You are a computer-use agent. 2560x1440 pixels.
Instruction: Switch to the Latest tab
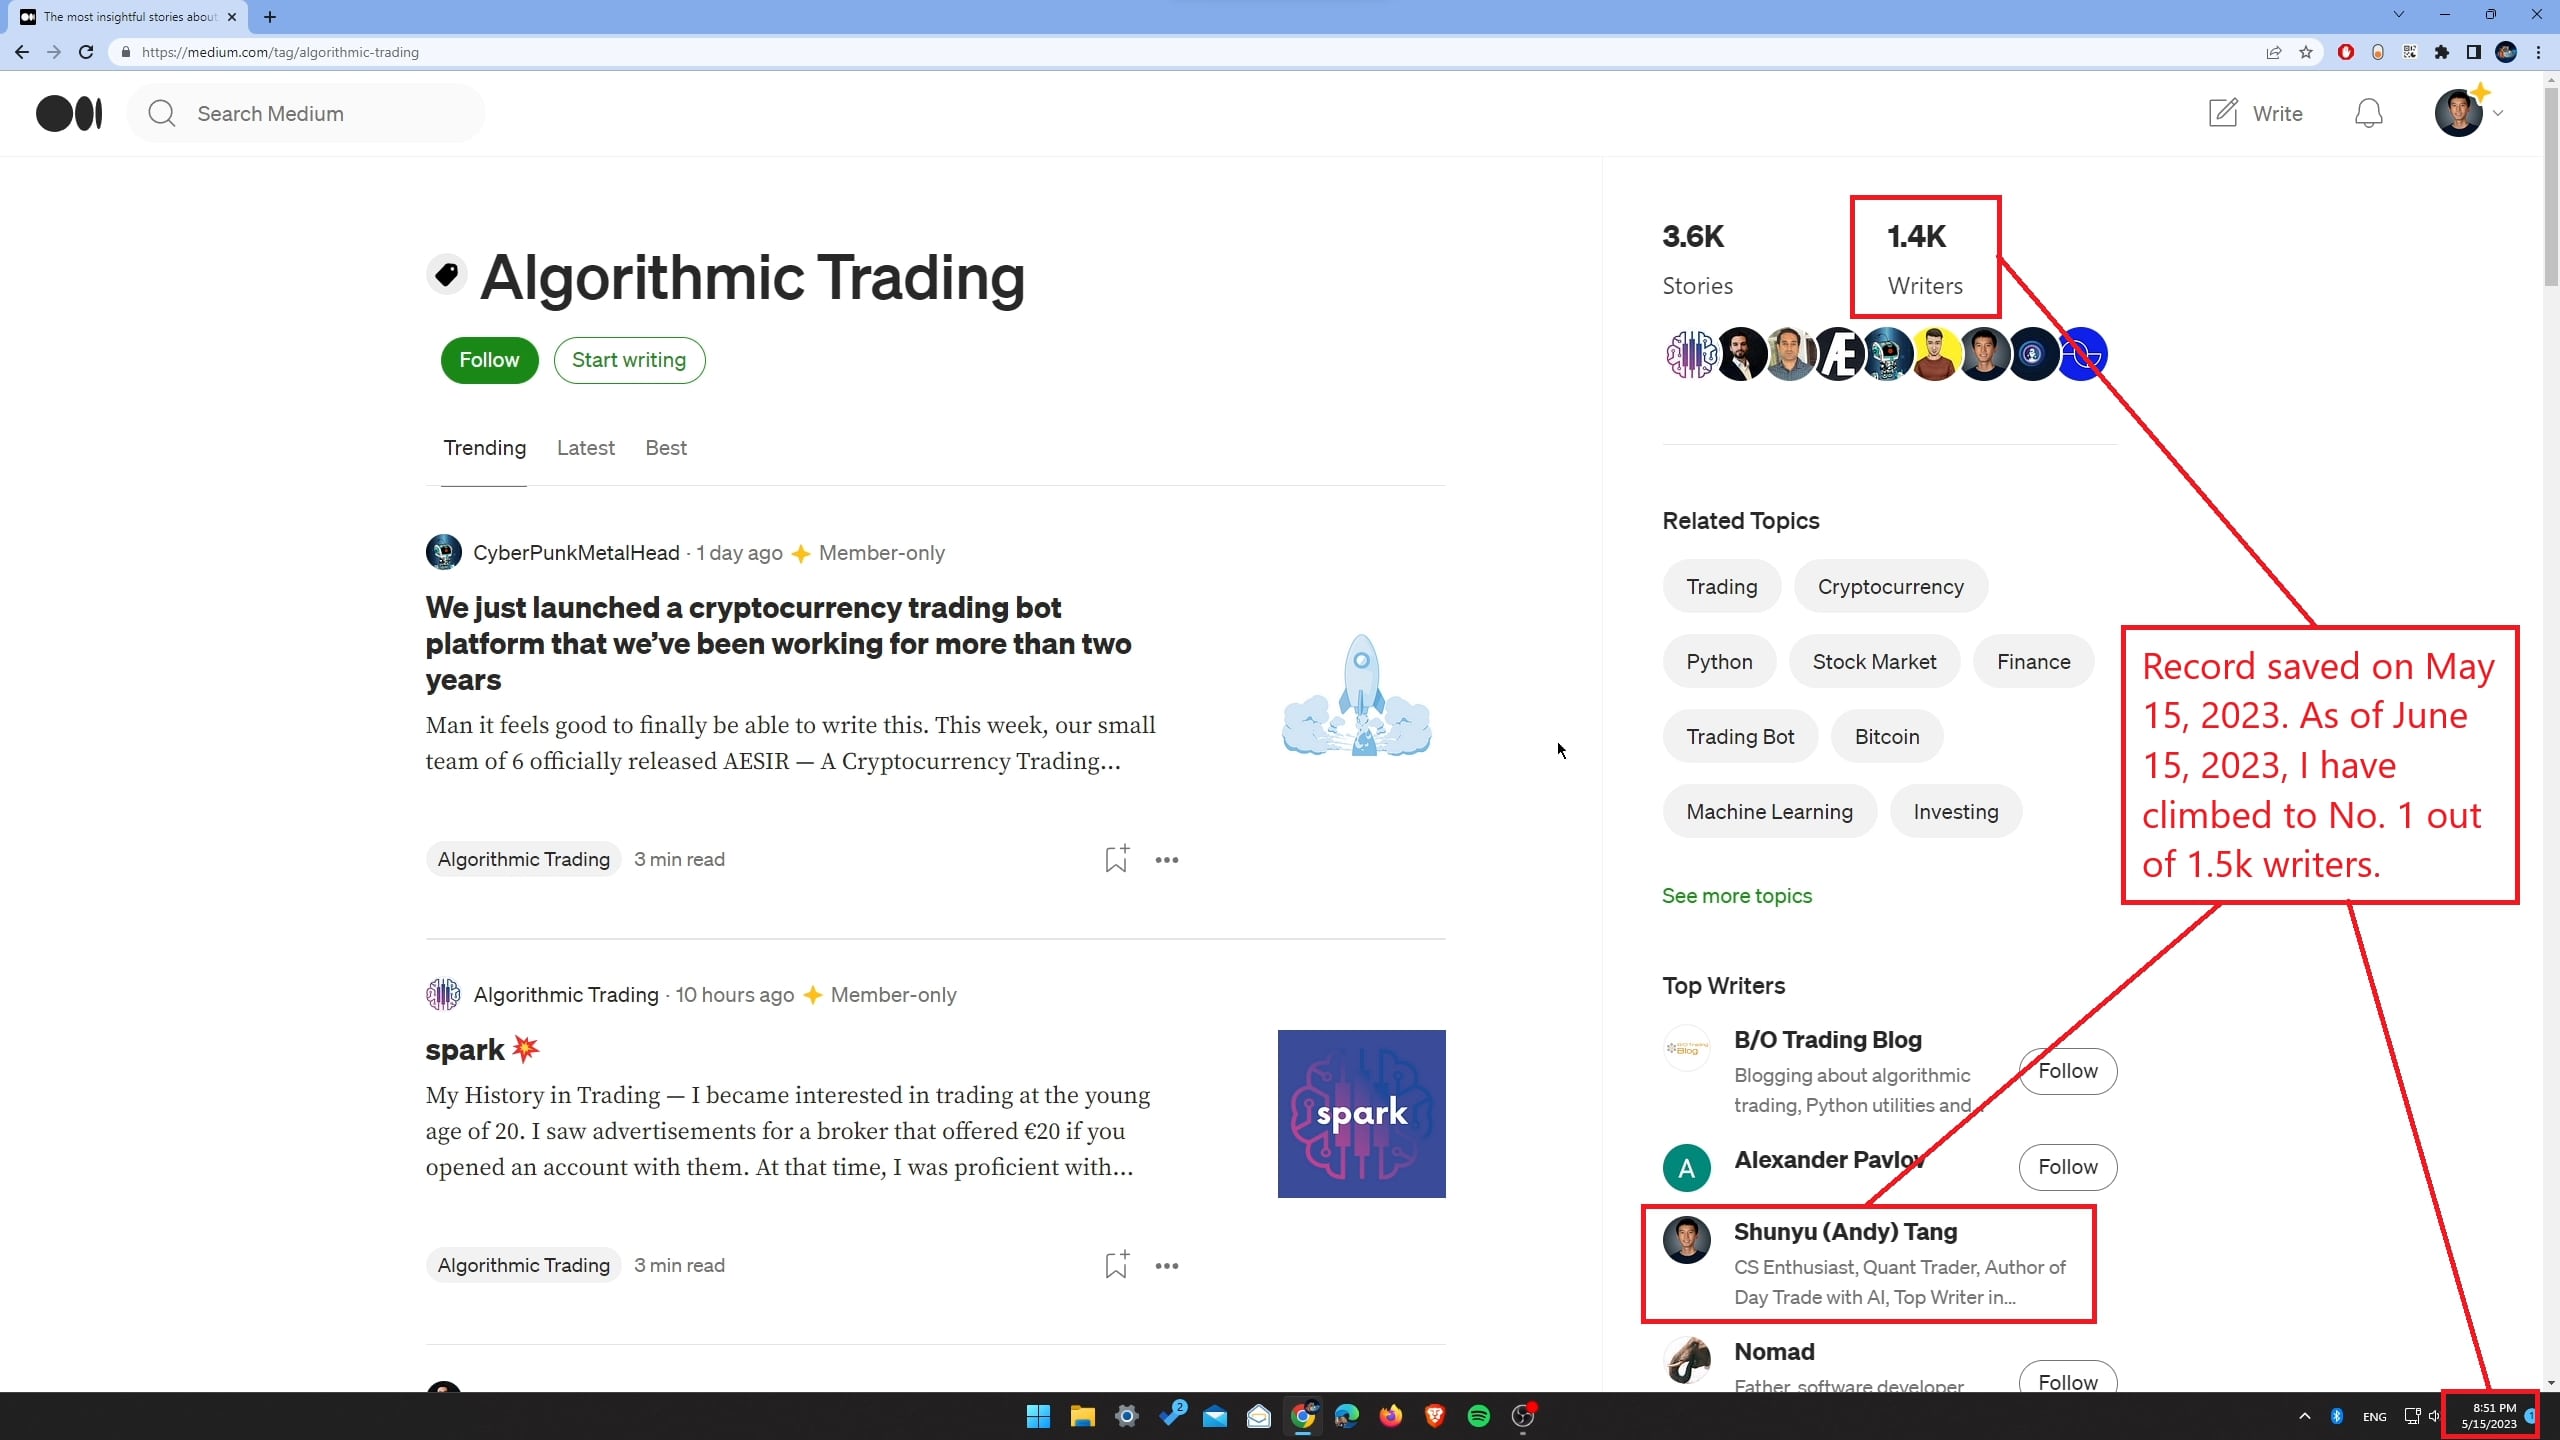coord(585,448)
